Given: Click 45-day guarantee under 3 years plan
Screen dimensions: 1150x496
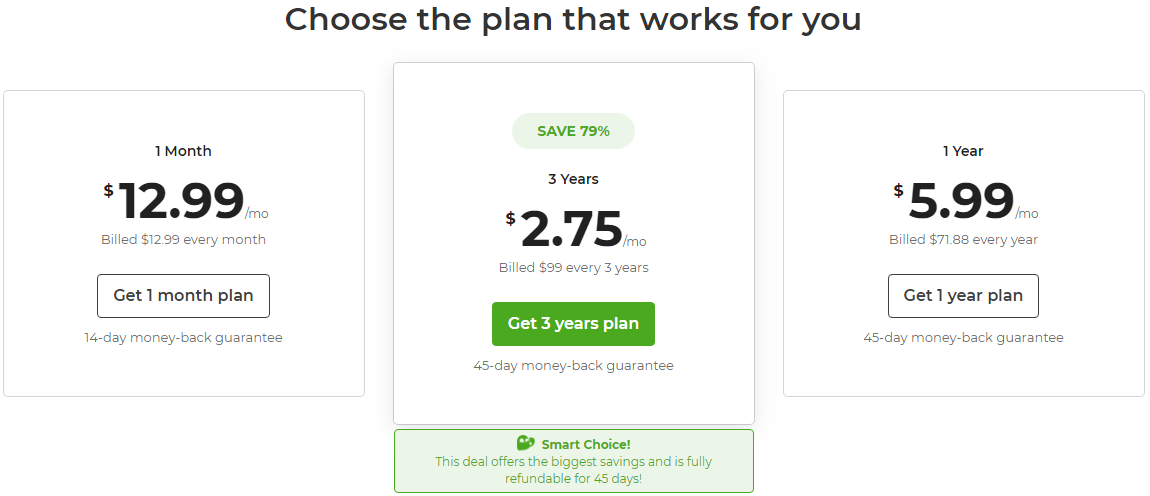Looking at the screenshot, I should tap(573, 365).
